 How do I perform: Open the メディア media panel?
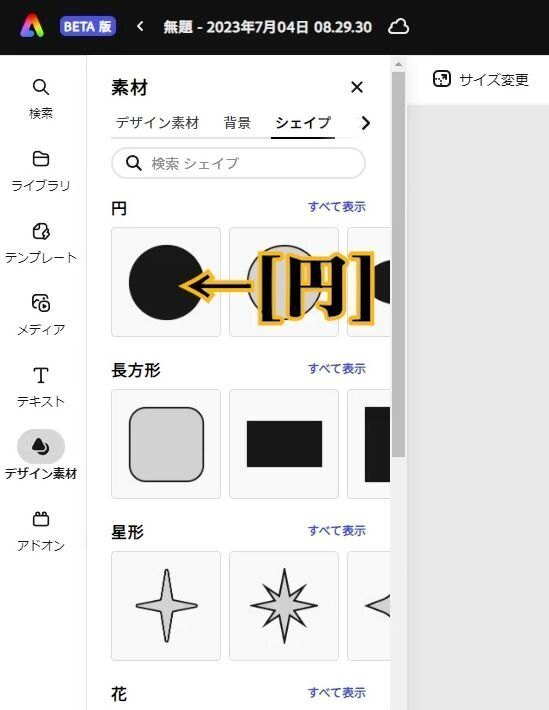41,315
